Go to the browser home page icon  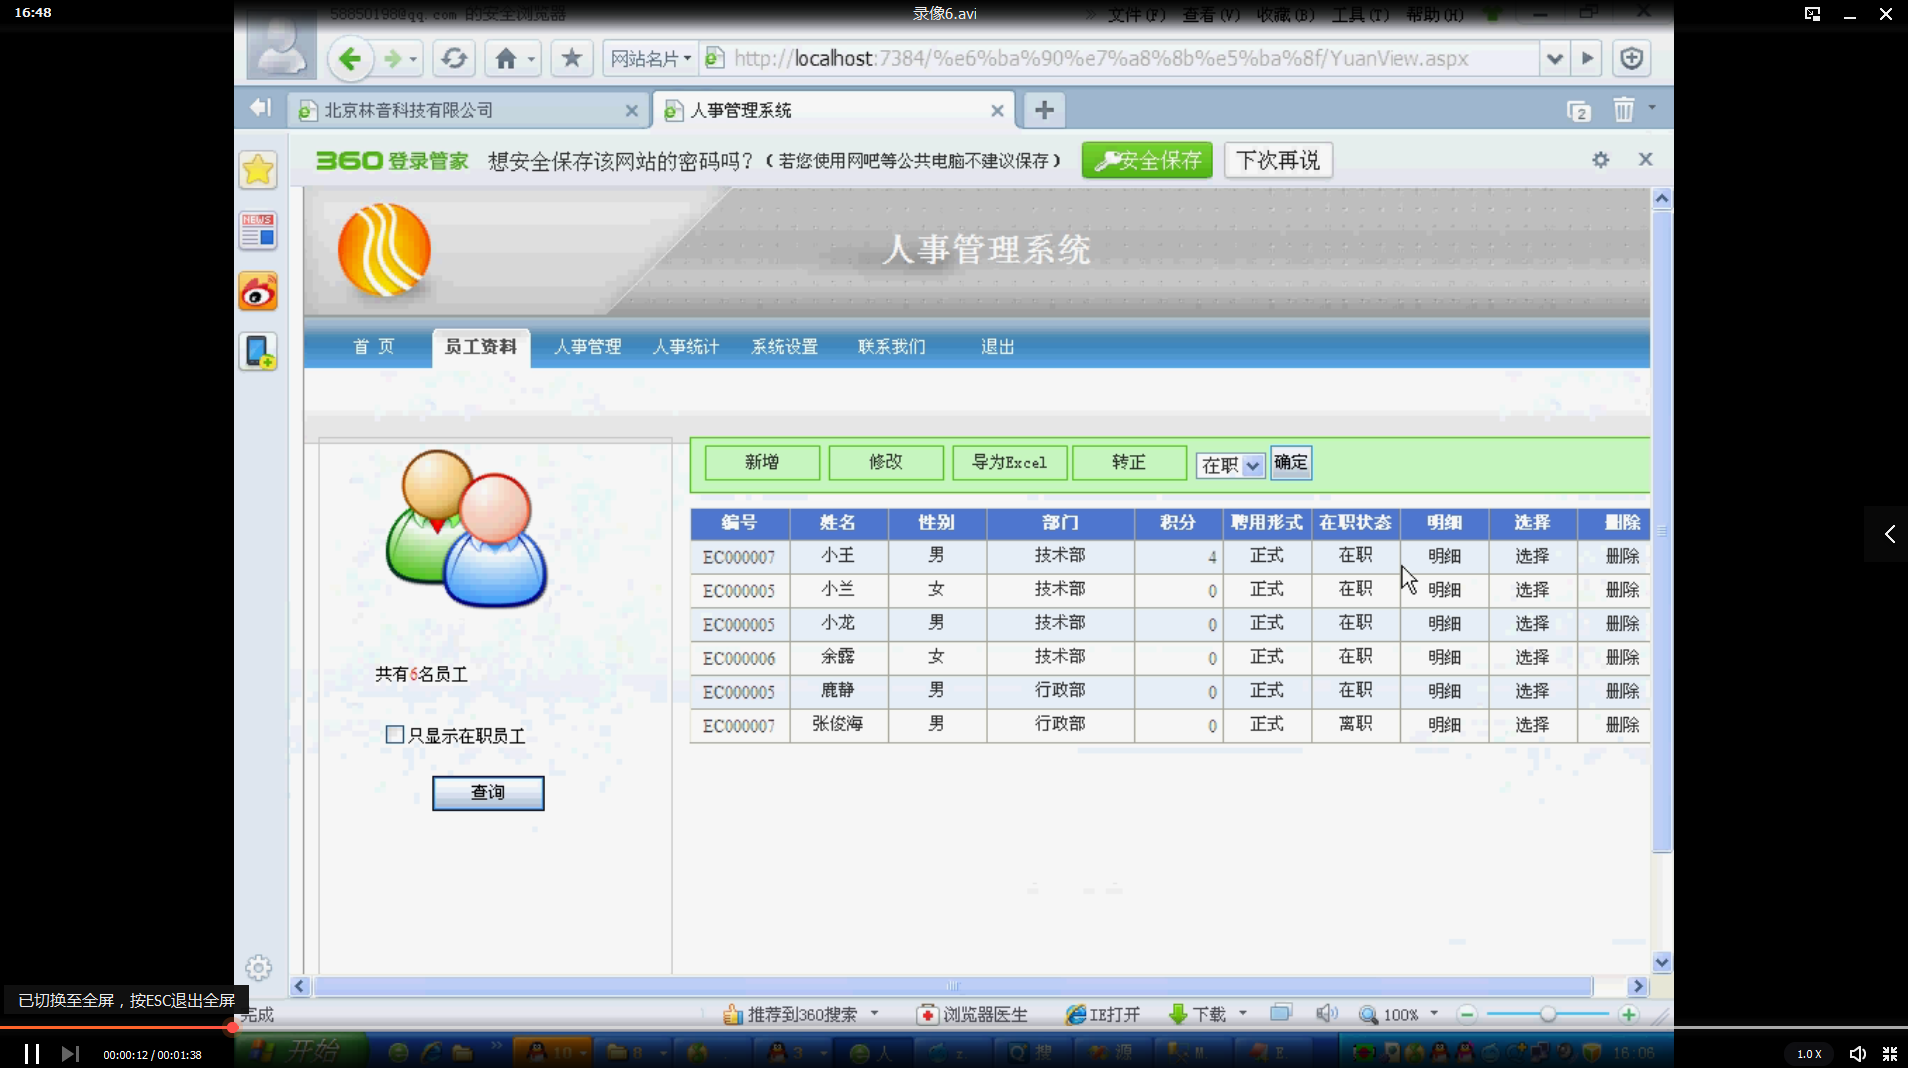(506, 59)
